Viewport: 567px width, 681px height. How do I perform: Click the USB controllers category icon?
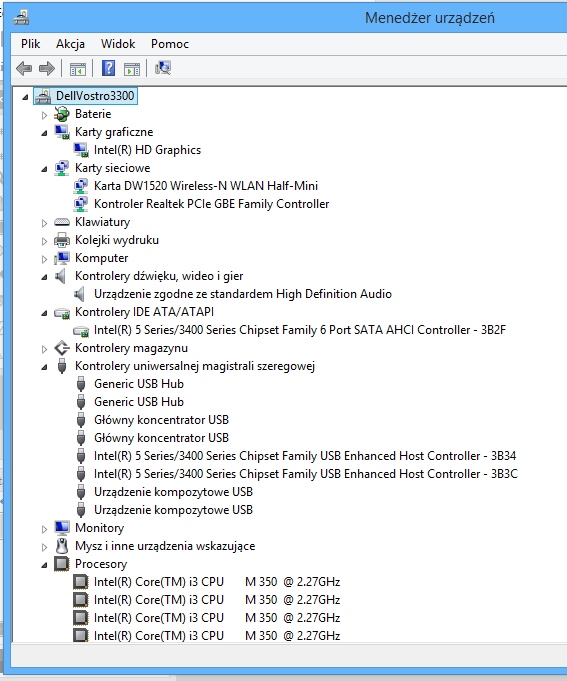62,366
